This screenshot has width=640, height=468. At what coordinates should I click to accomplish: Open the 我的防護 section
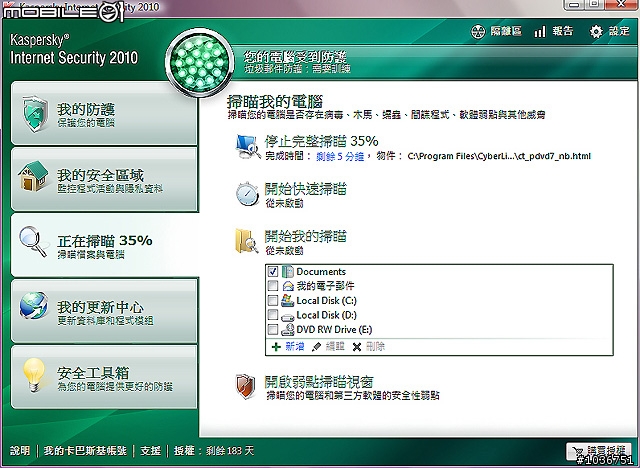pyautogui.click(x=104, y=113)
